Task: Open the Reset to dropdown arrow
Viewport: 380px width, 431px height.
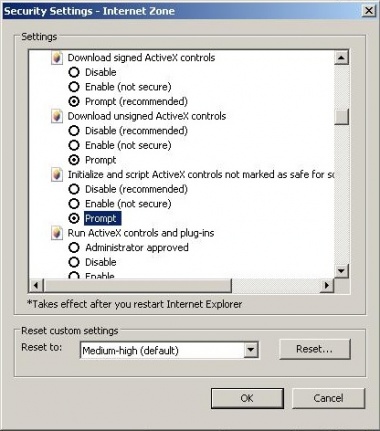Action: 251,350
